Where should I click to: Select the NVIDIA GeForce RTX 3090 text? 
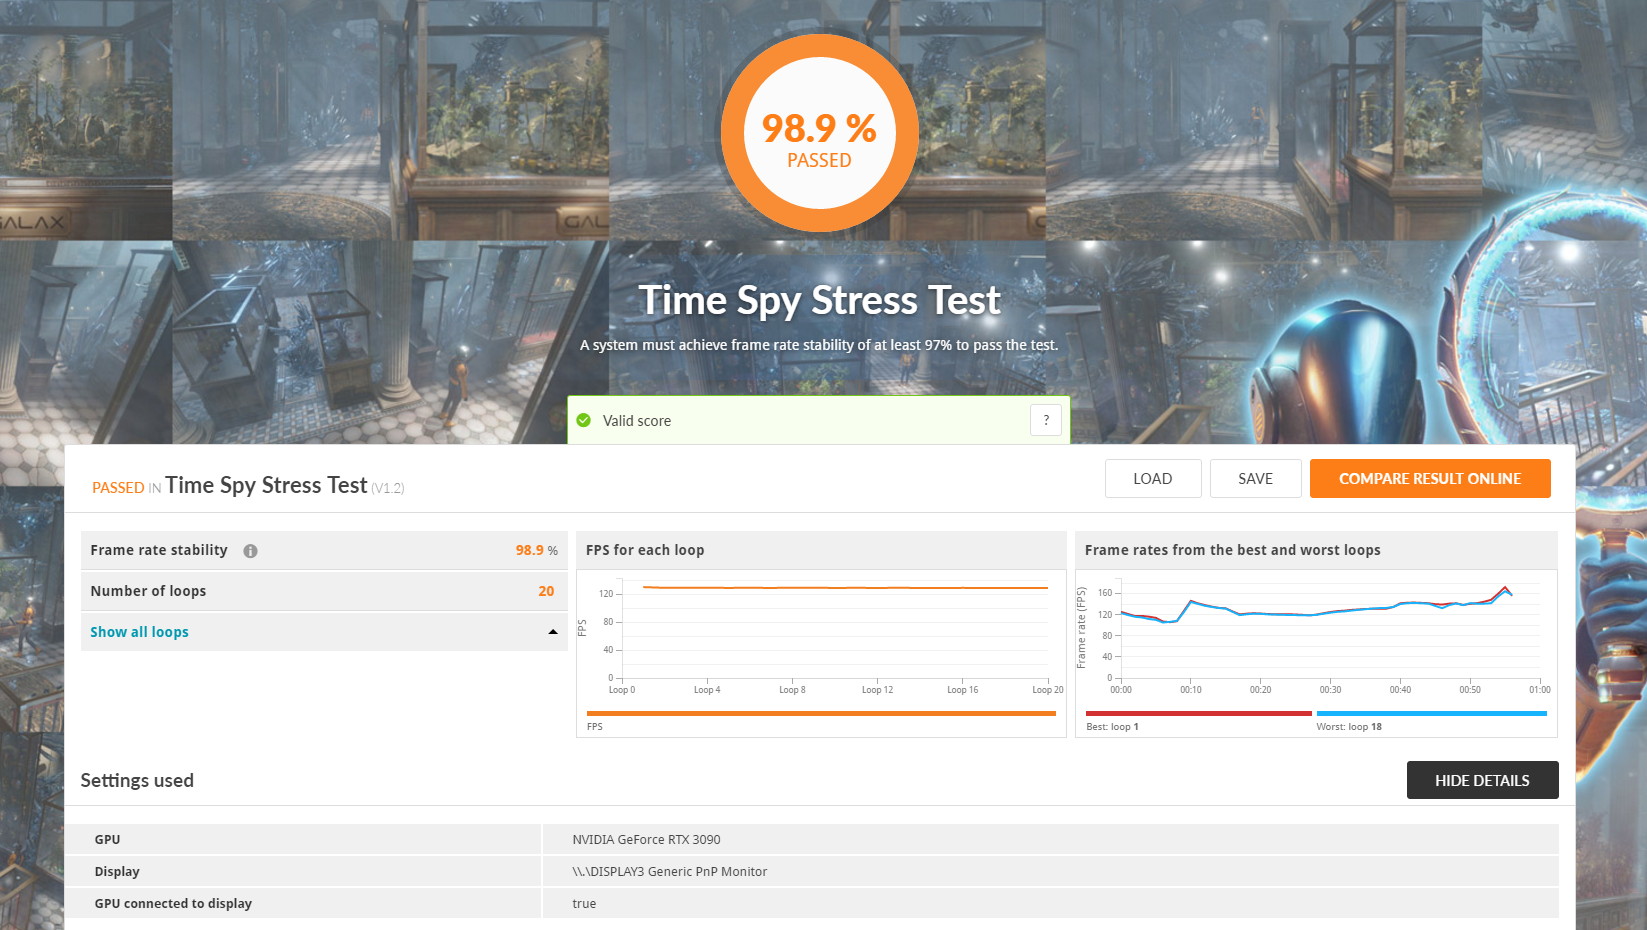tap(646, 840)
